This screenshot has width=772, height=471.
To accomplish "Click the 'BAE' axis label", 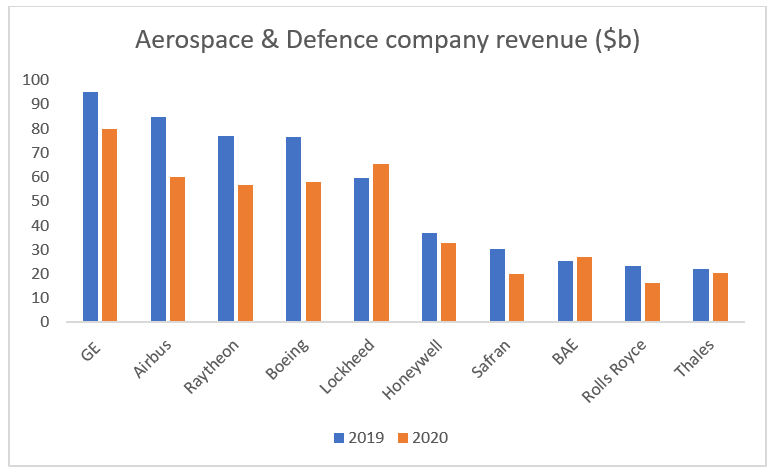I will click(x=565, y=352).
